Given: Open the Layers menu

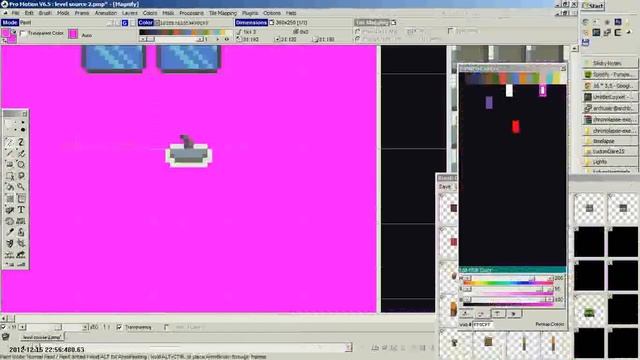Looking at the screenshot, I should tap(130, 13).
